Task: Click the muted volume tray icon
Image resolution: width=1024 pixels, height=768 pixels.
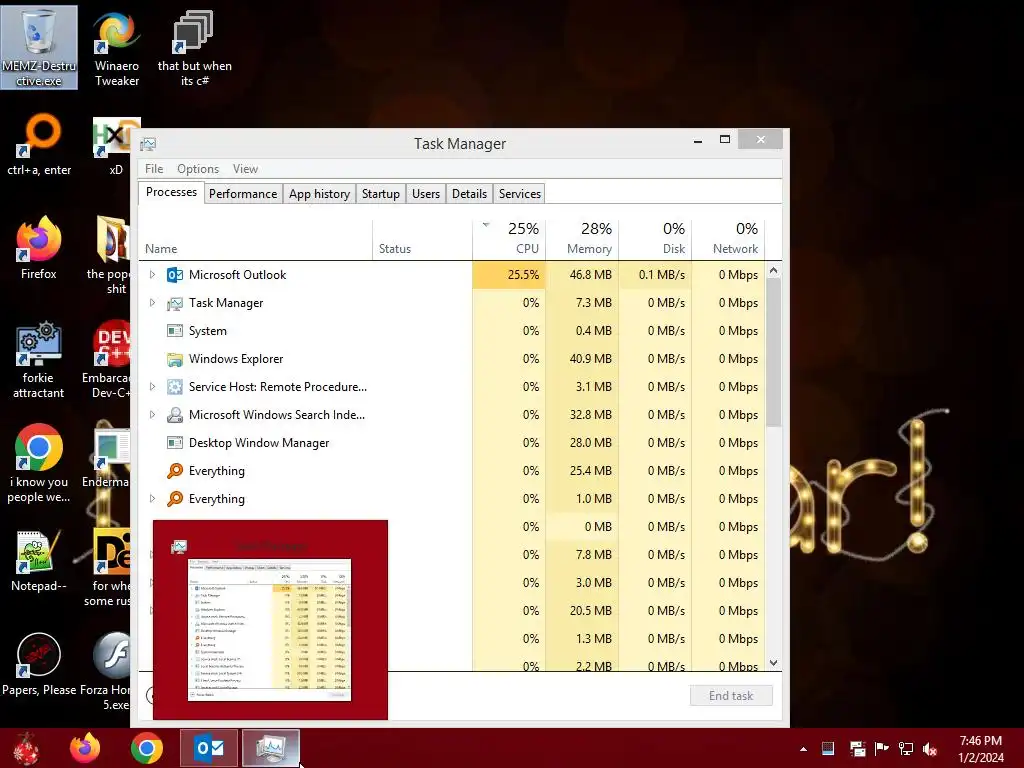Action: point(930,749)
